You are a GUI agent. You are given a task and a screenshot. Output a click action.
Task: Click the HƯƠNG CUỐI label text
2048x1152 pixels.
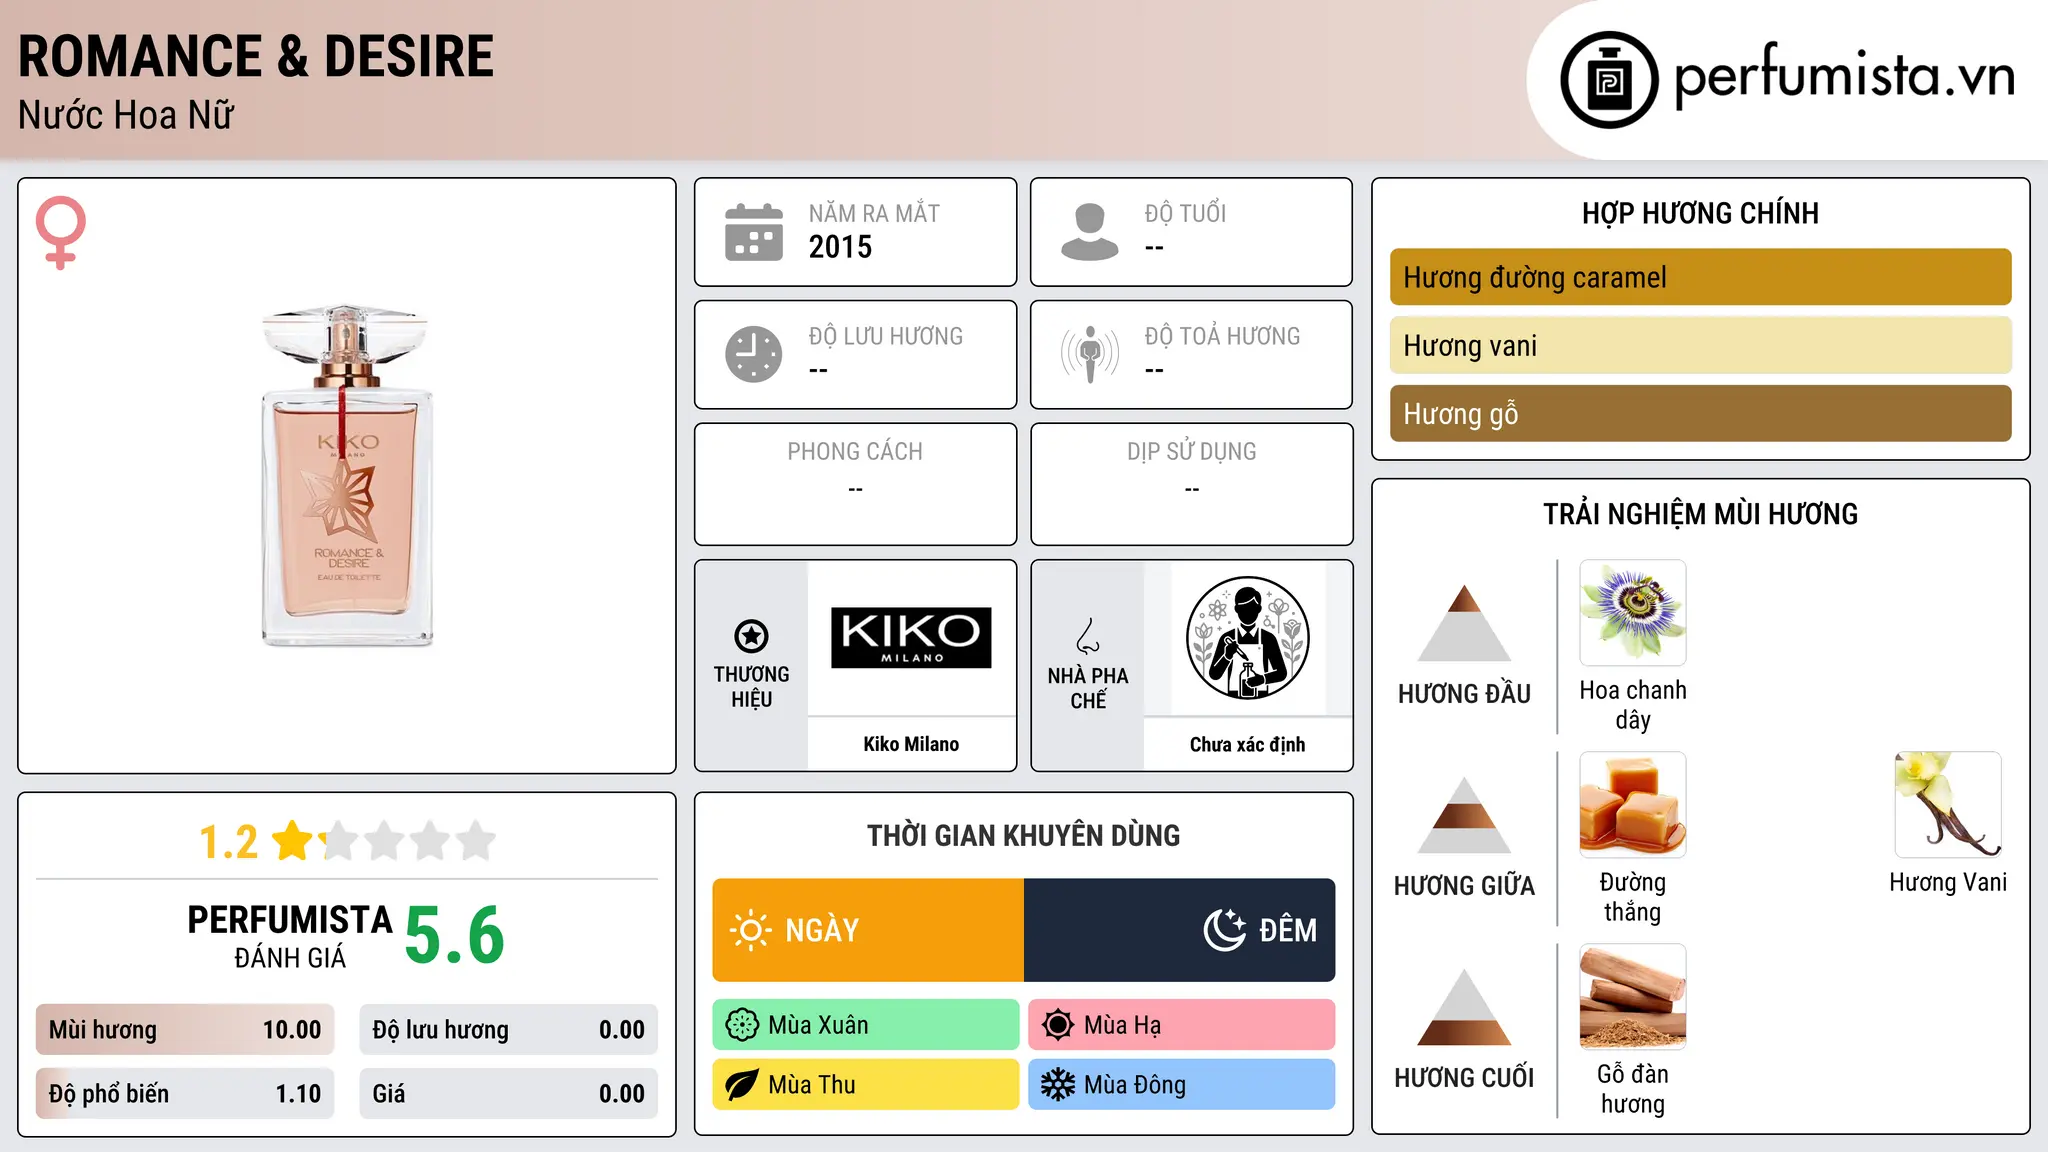[1464, 1078]
